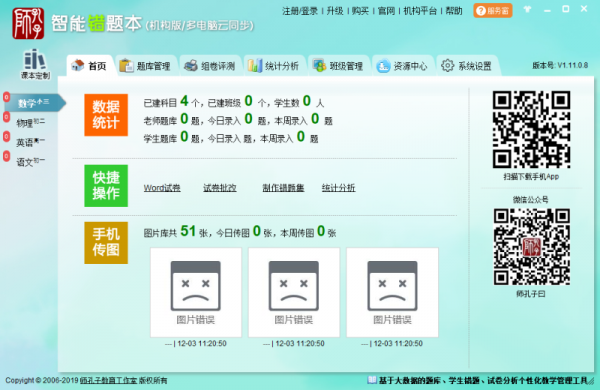Open the first 图片错误 thumbnail

point(196,292)
